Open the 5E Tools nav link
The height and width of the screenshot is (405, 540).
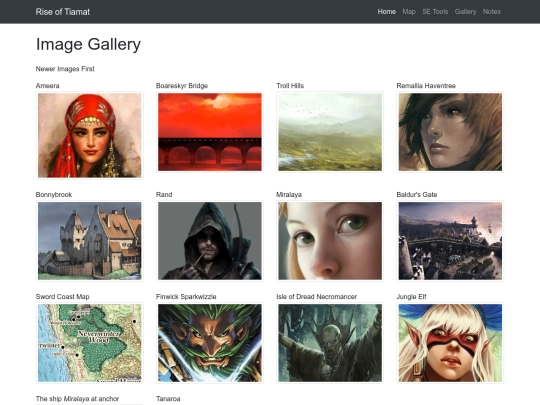tap(435, 12)
